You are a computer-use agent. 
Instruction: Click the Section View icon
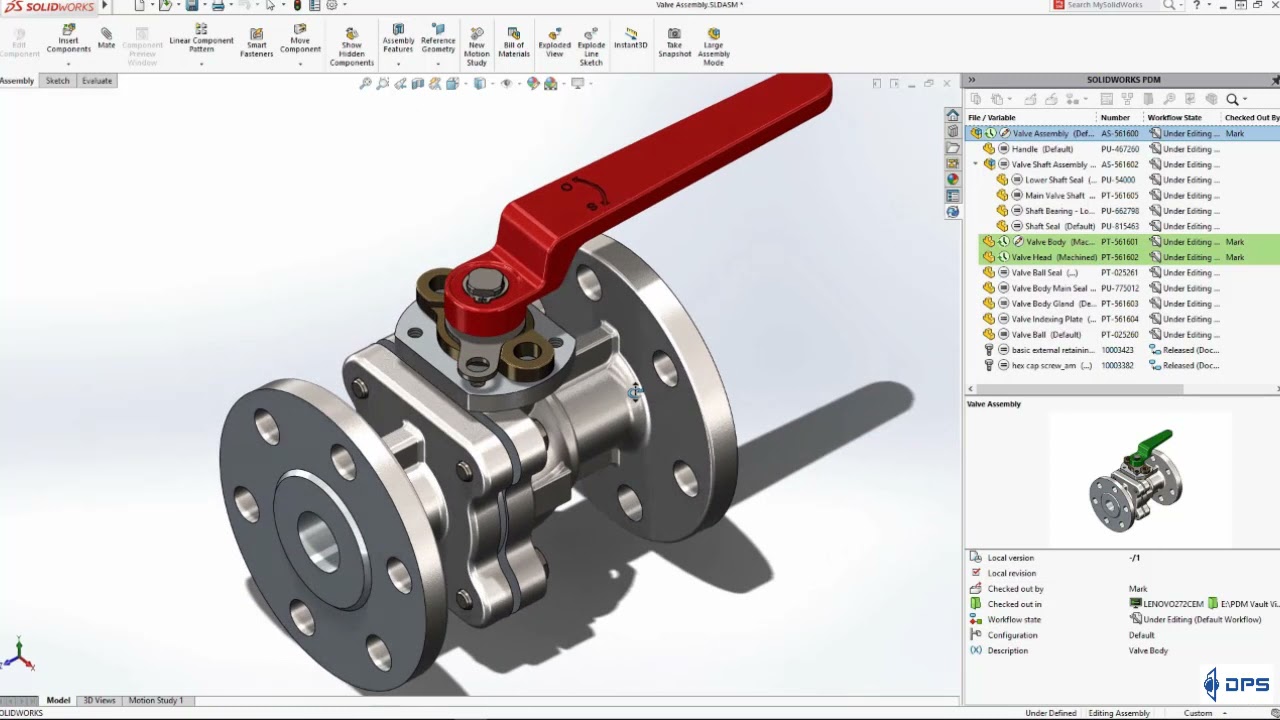[418, 84]
